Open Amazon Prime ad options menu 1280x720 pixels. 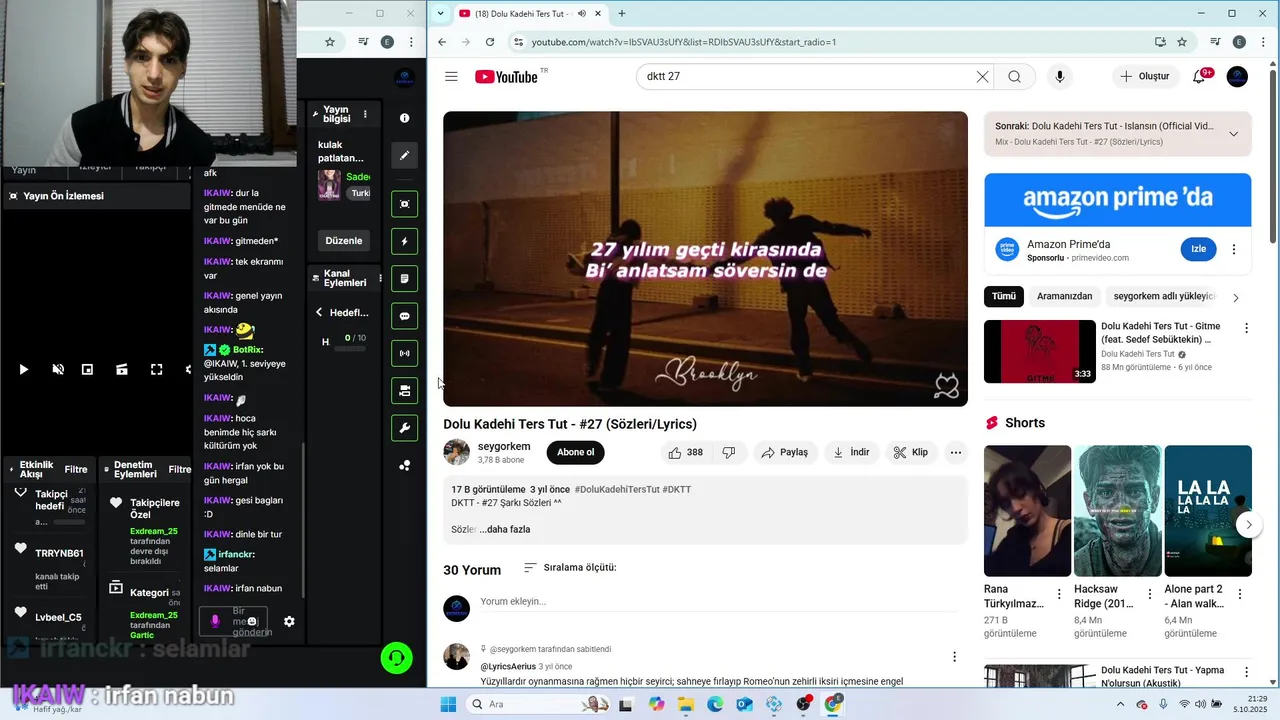point(1234,250)
